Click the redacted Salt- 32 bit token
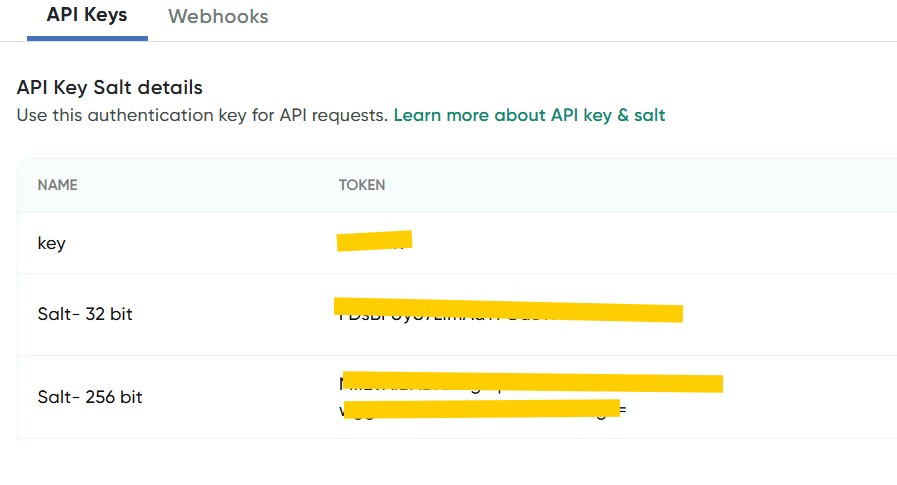The width and height of the screenshot is (897, 485). pyautogui.click(x=508, y=310)
